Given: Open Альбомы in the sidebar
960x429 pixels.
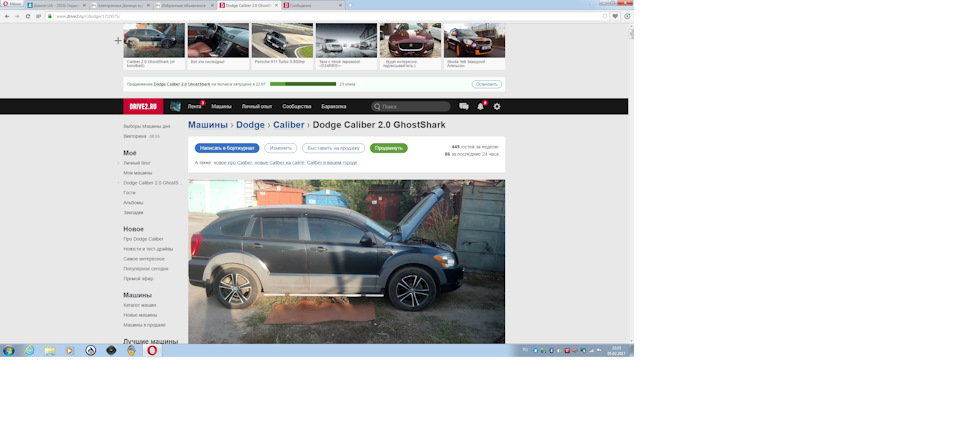Looking at the screenshot, I should pyautogui.click(x=133, y=203).
